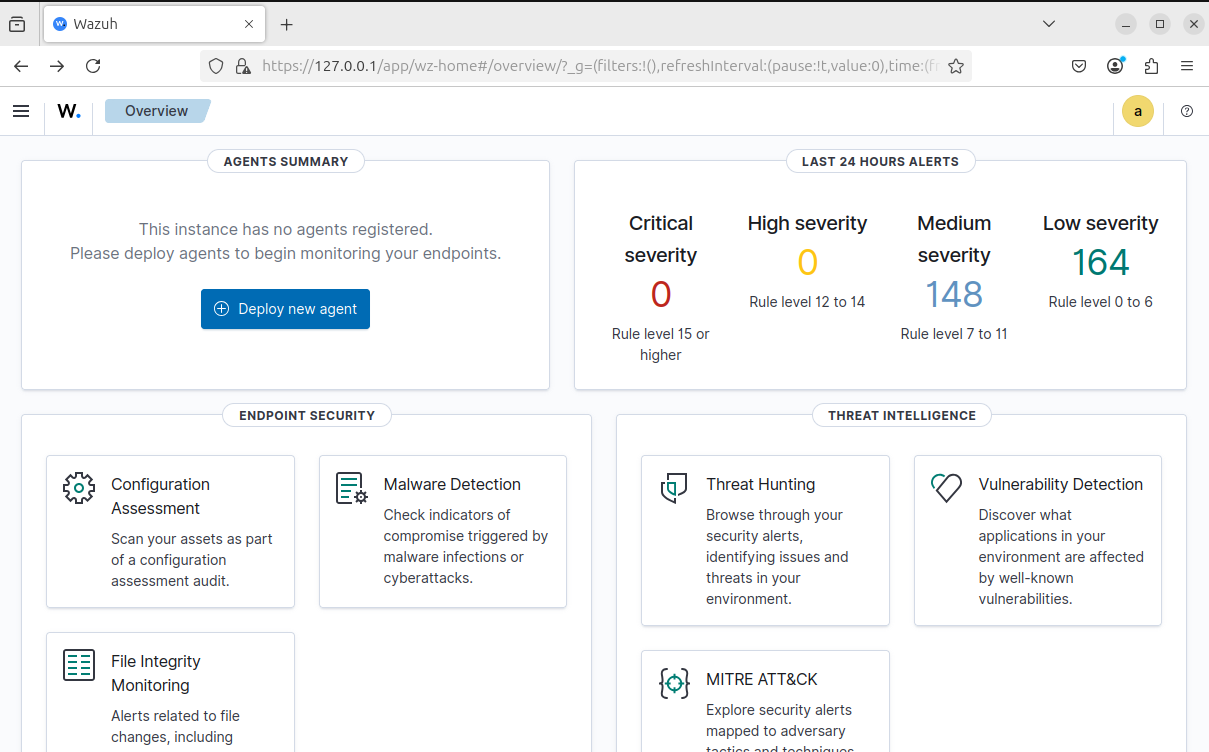Click the Wazuh W. logo
1209x752 pixels.
tap(69, 111)
